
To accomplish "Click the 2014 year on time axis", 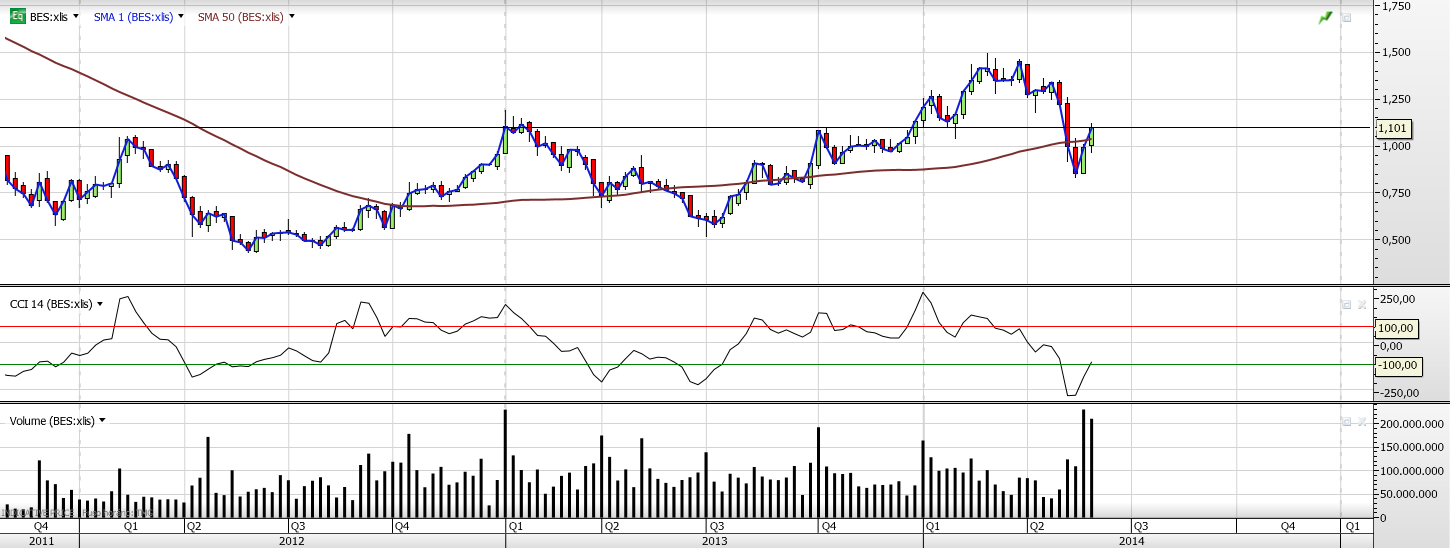I will (1132, 541).
